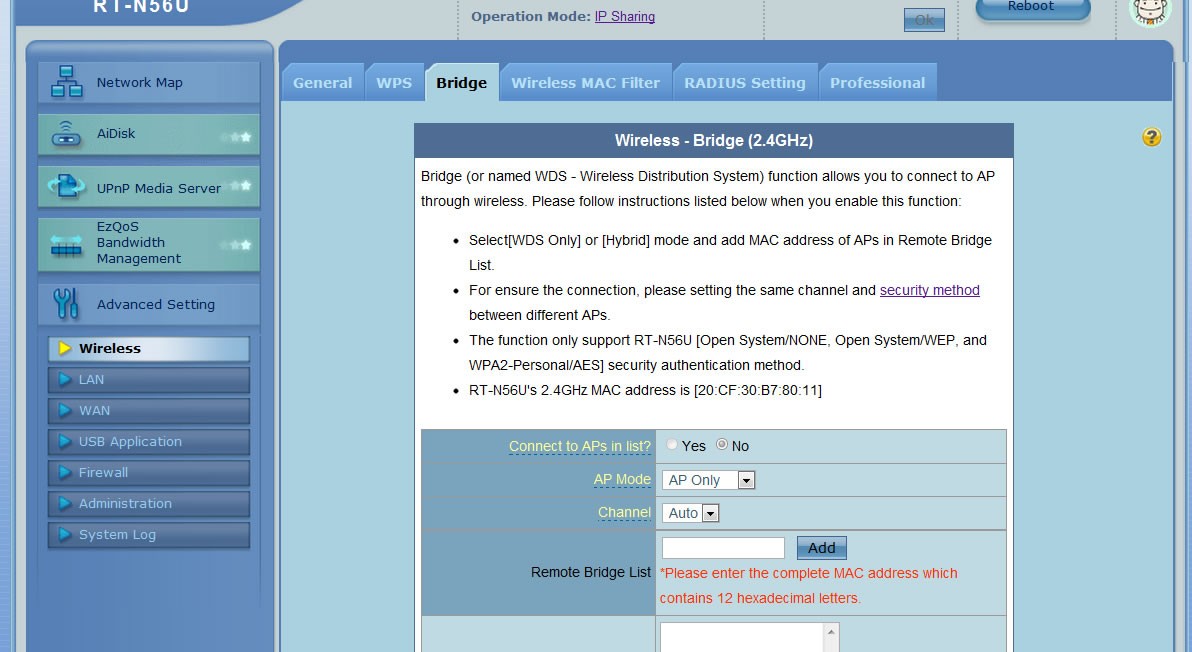The height and width of the screenshot is (652, 1192).
Task: Open the Network Map icon
Action: click(66, 81)
